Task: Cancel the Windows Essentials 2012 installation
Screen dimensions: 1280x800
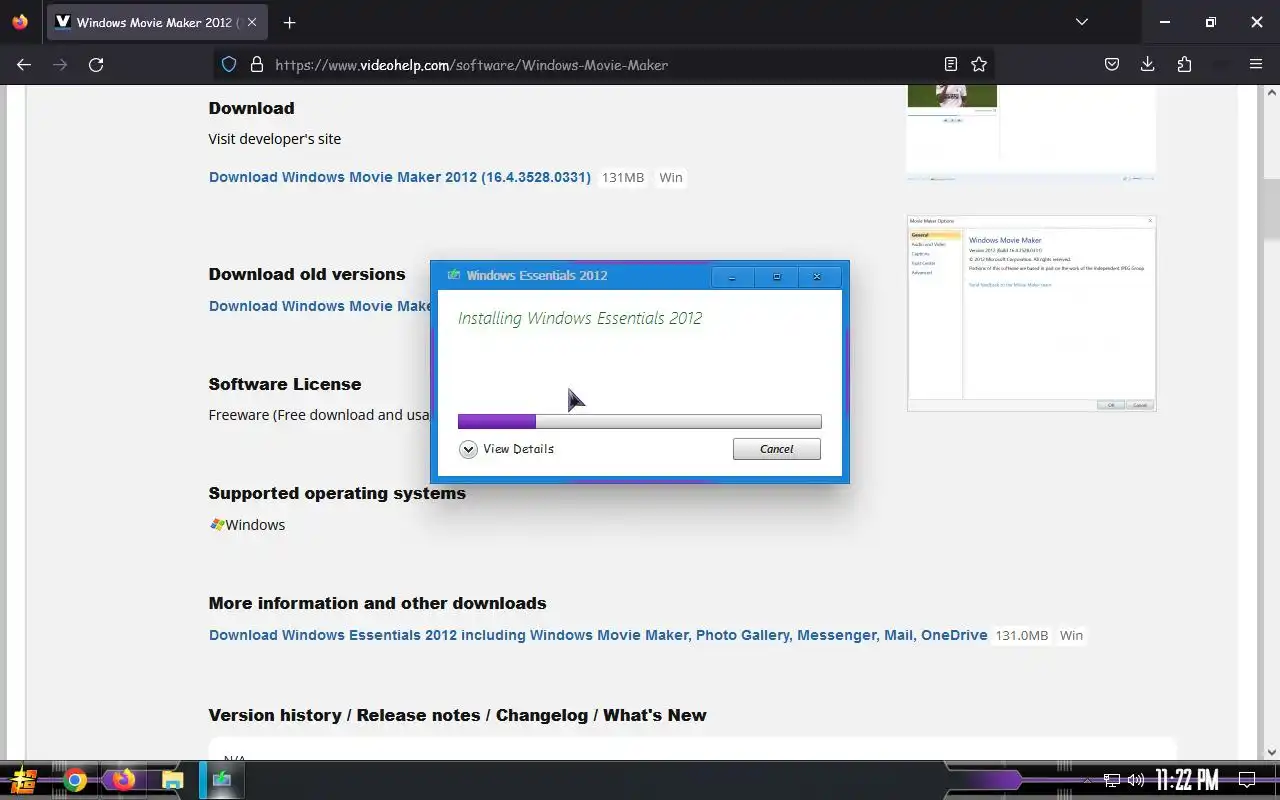Action: click(x=777, y=449)
